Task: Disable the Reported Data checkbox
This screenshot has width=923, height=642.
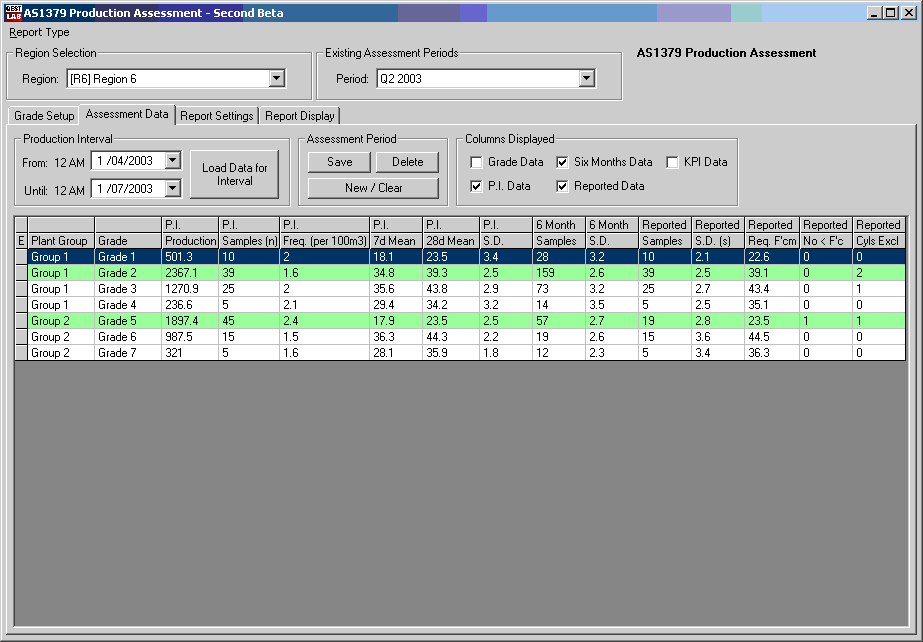Action: coord(563,186)
